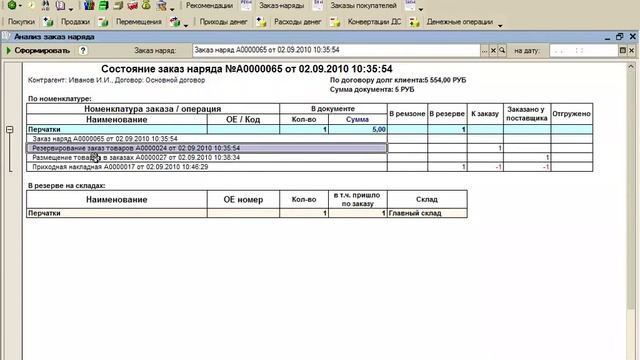Click the scroll-up arrow of the report scrollbar
The image size is (640, 360).
[631, 66]
